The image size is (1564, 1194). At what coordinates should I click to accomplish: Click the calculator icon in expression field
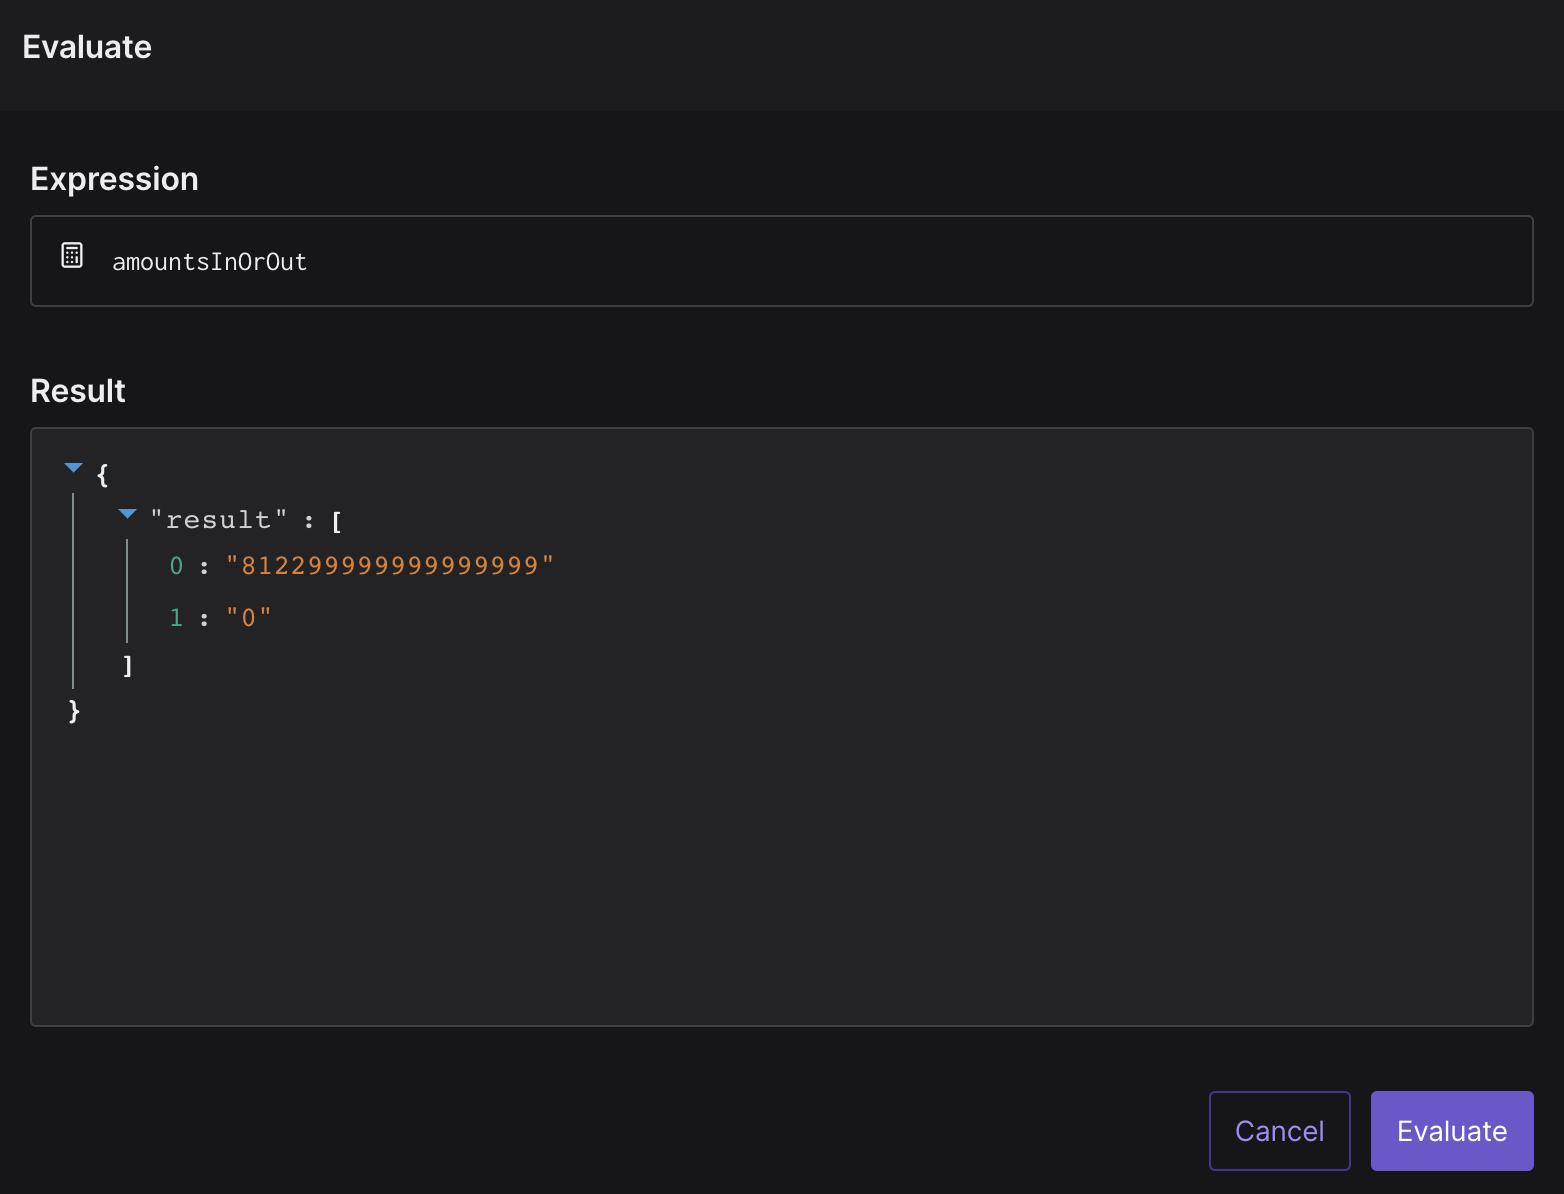tap(72, 255)
